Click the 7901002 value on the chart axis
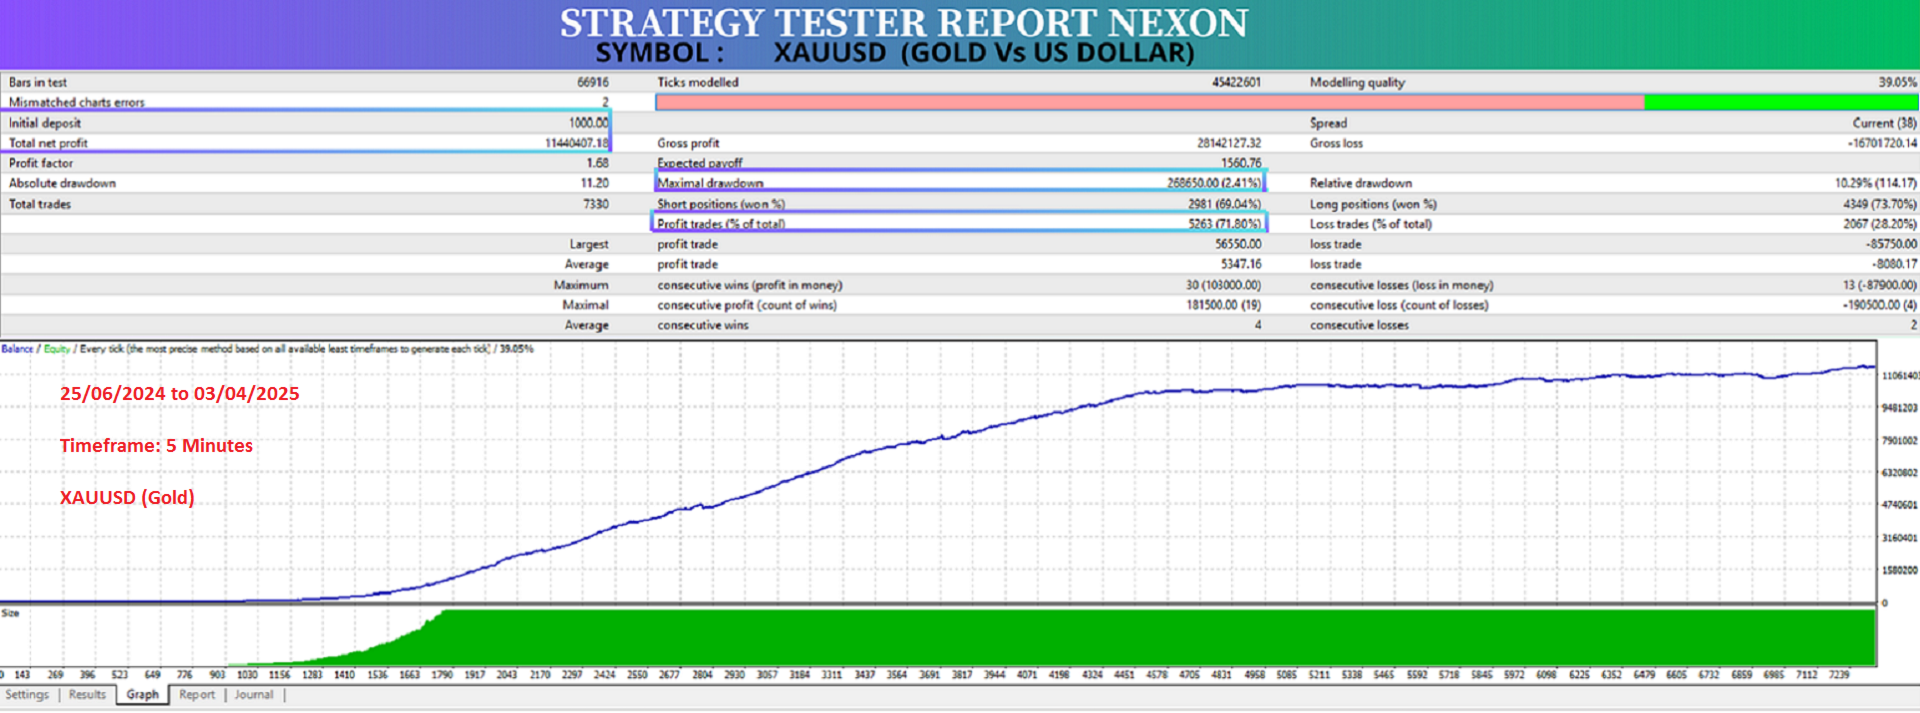 pos(1900,441)
